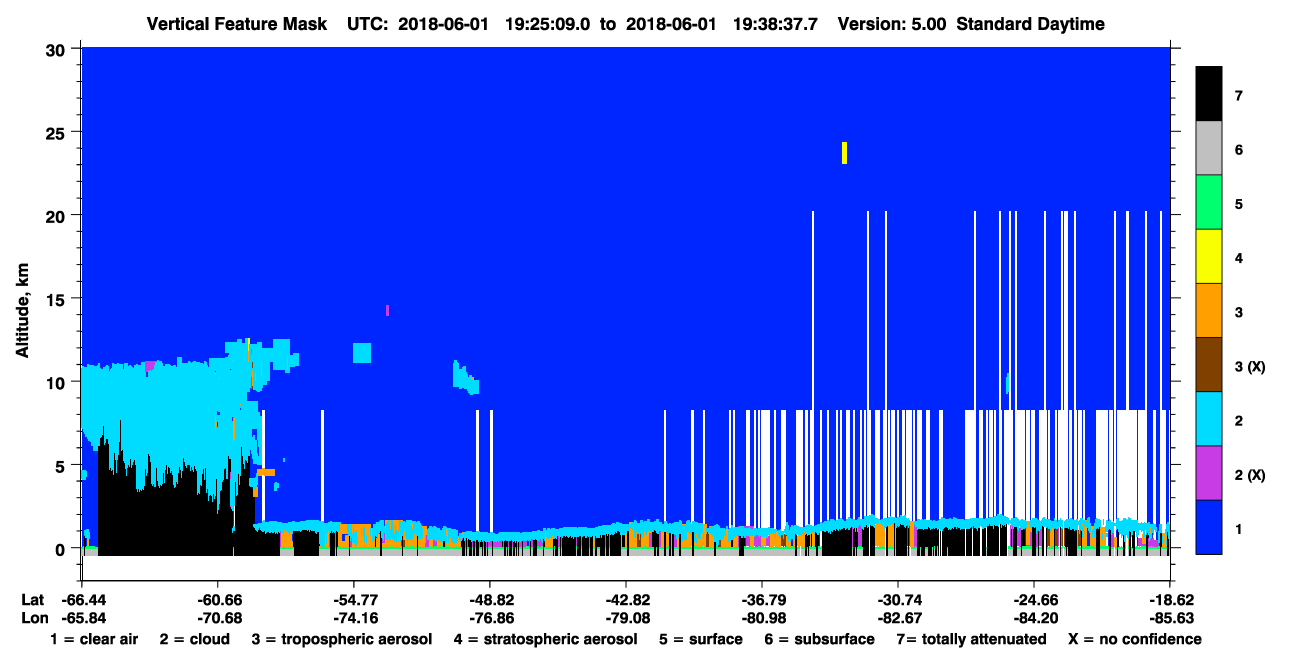Image resolution: width=1300 pixels, height=667 pixels.
Task: Click the brown 3 (X) legend swatch
Action: pyautogui.click(x=1209, y=365)
